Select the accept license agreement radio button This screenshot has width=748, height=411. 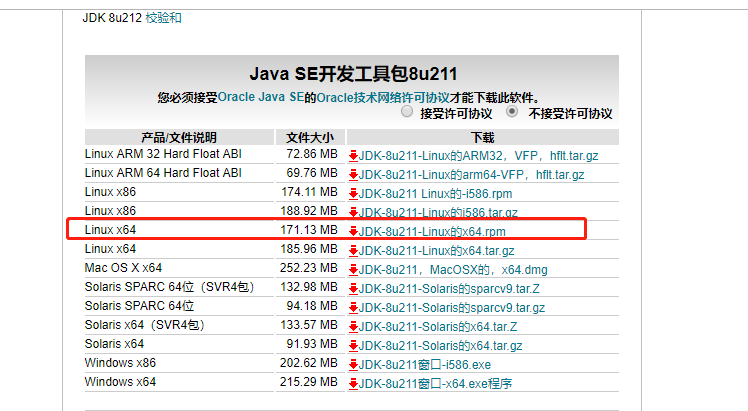point(407,113)
